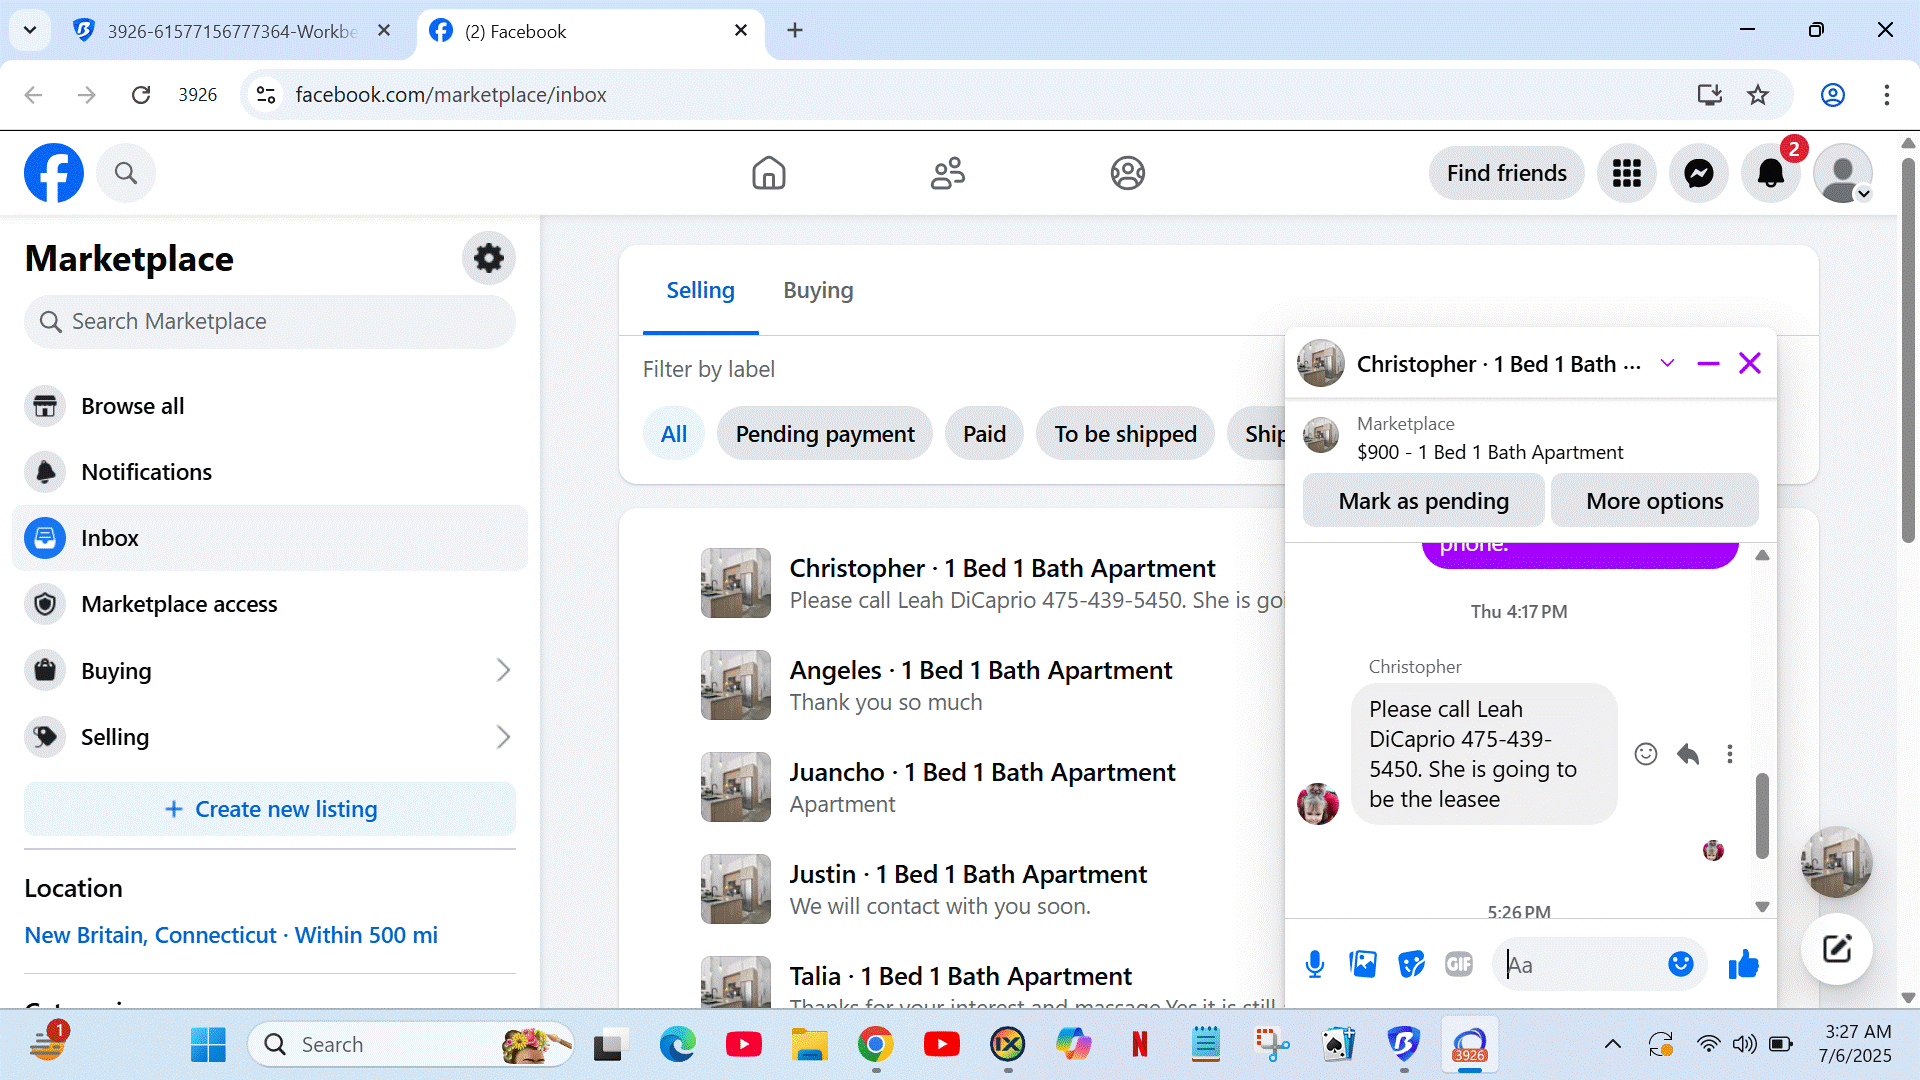
Task: Click Create new listing
Action: point(270,809)
